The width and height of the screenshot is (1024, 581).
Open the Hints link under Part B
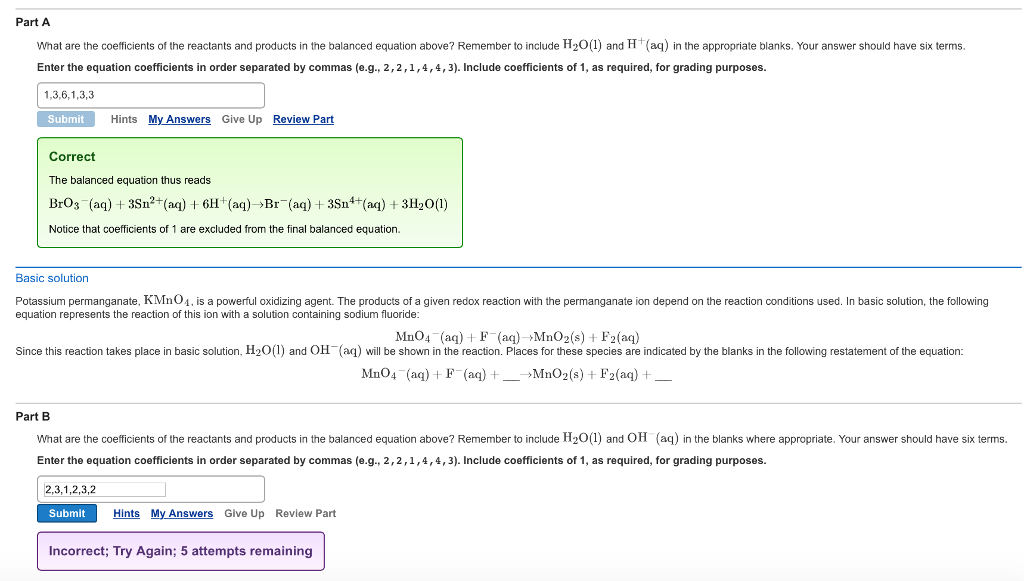(125, 513)
